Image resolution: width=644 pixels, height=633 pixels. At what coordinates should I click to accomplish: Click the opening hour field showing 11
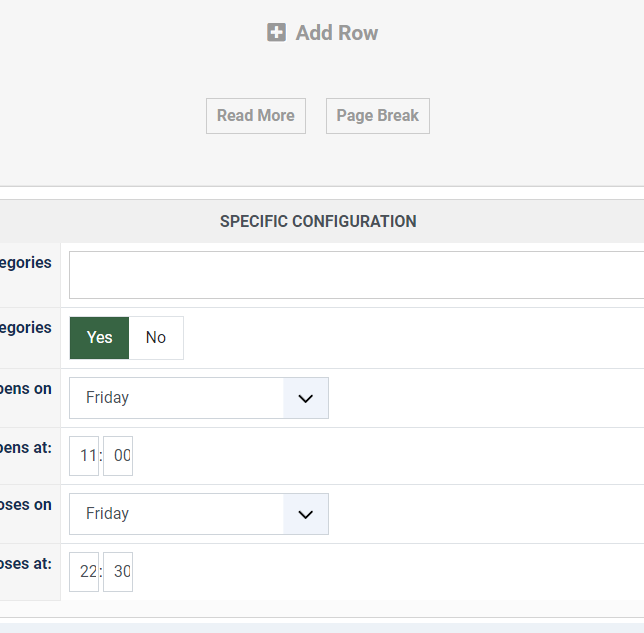coord(85,456)
